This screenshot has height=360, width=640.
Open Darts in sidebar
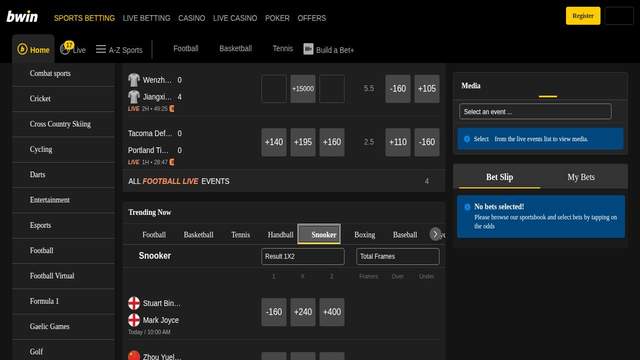click(64, 175)
